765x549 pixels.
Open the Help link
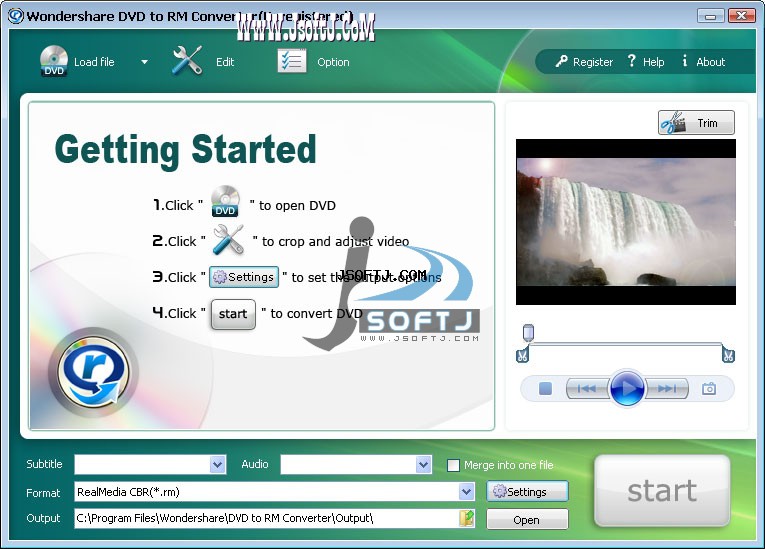pyautogui.click(x=653, y=62)
